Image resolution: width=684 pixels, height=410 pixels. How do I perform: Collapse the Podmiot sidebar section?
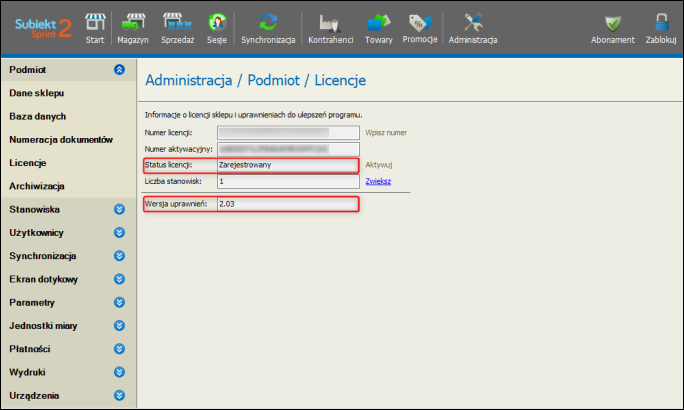119,70
